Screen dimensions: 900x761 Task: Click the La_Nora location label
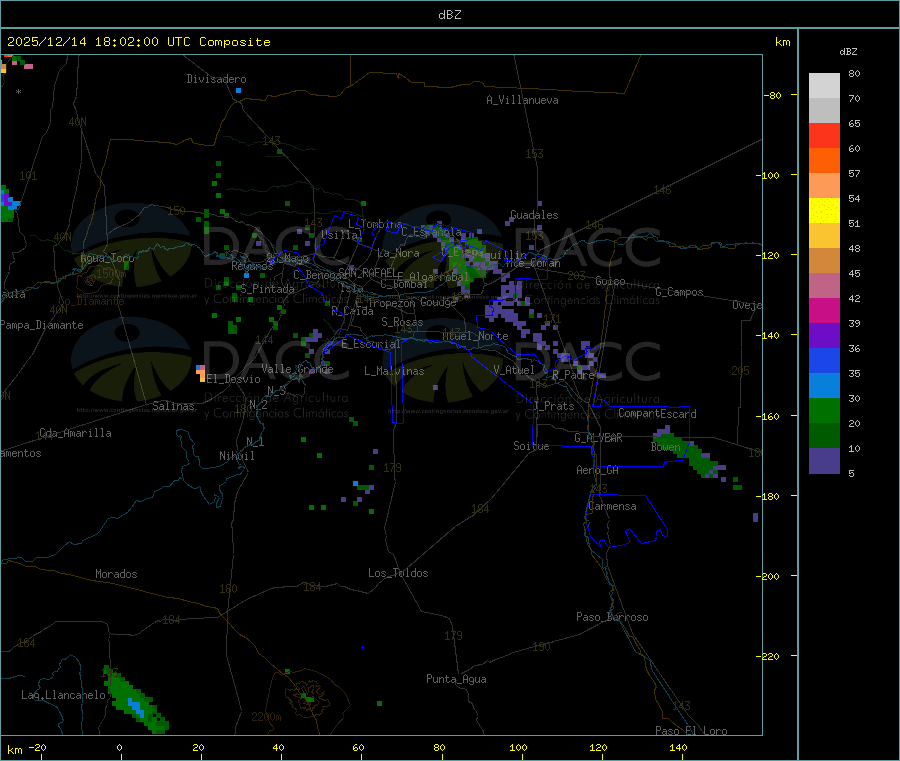(398, 253)
